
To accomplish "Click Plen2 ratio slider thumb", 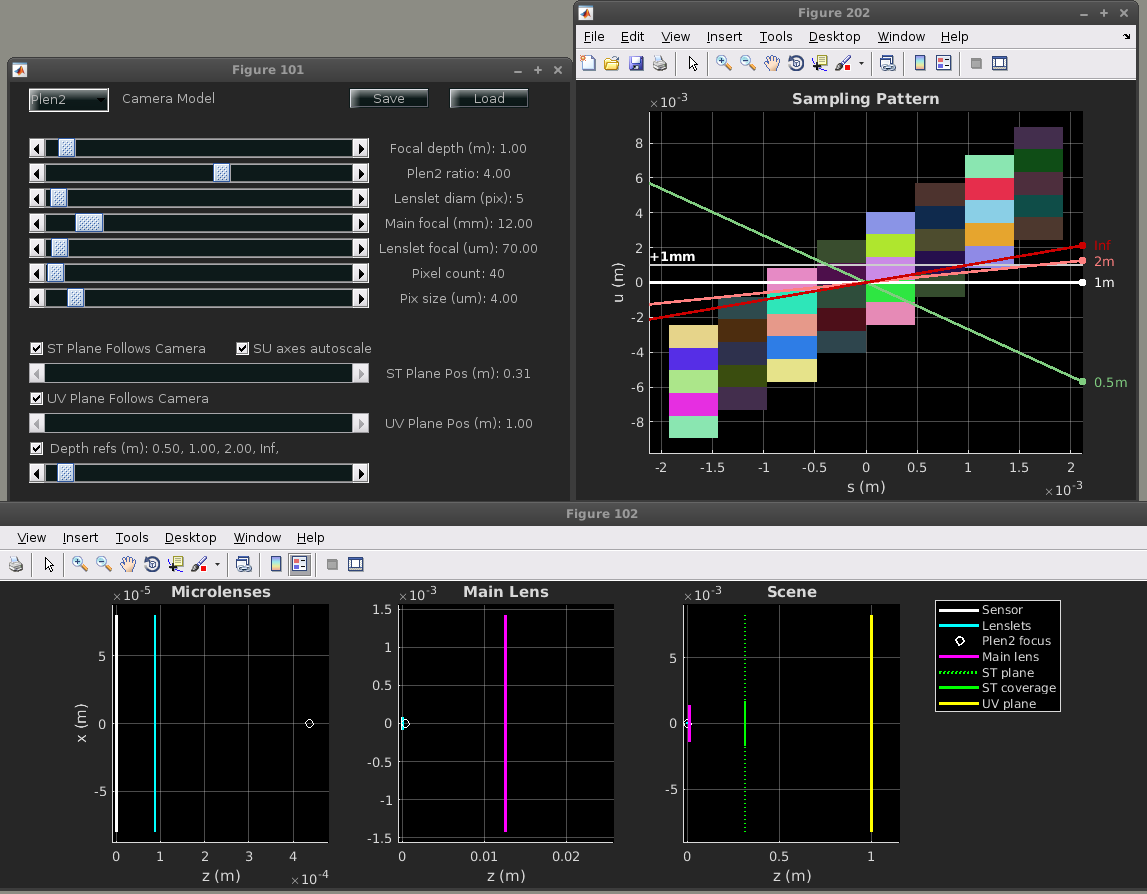I will point(222,173).
